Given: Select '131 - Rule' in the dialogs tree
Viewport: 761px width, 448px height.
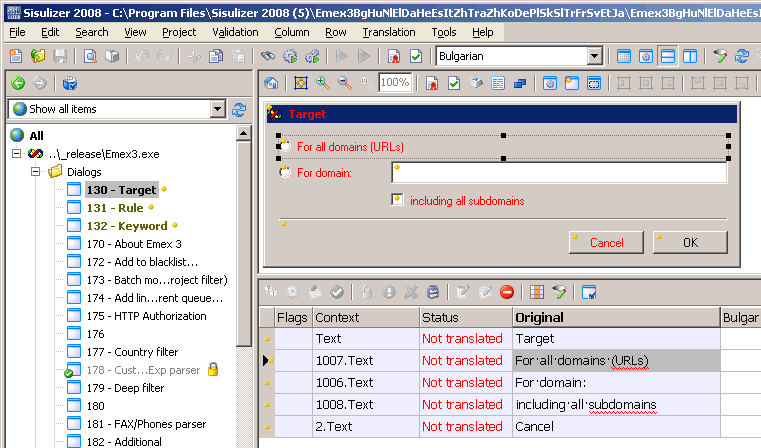Looking at the screenshot, I should click(115, 208).
